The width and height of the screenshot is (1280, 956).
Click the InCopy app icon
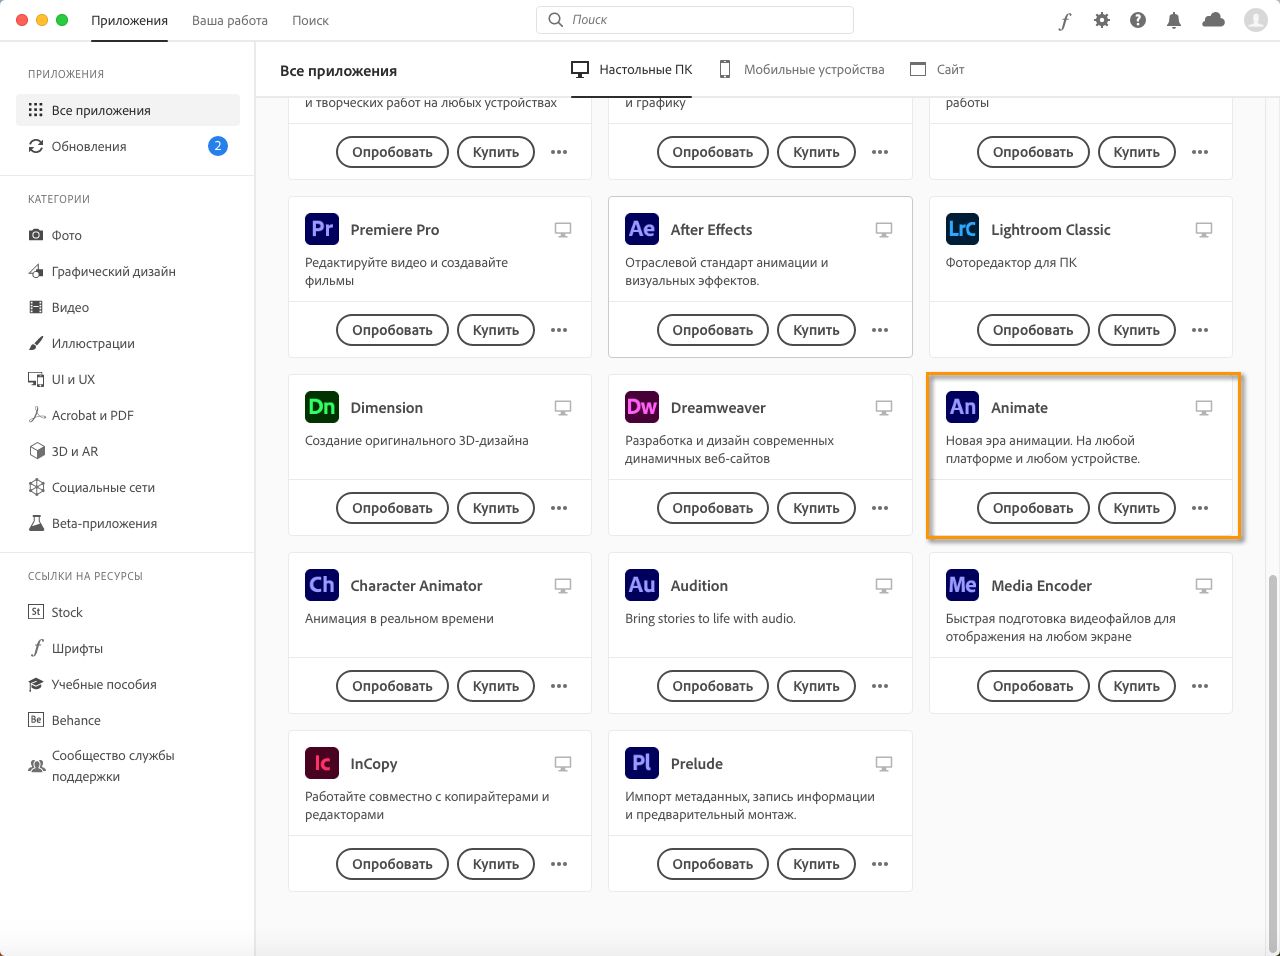322,763
